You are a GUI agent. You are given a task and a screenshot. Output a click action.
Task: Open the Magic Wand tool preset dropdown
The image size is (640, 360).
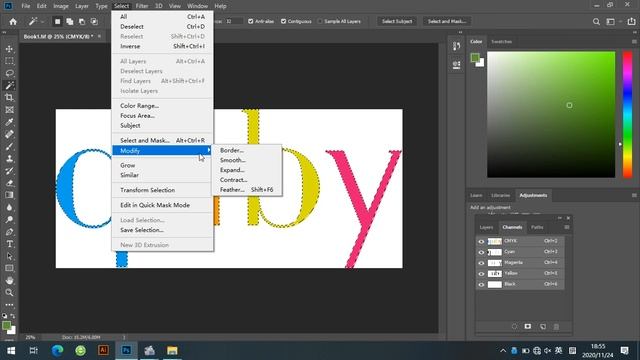[x=42, y=22]
